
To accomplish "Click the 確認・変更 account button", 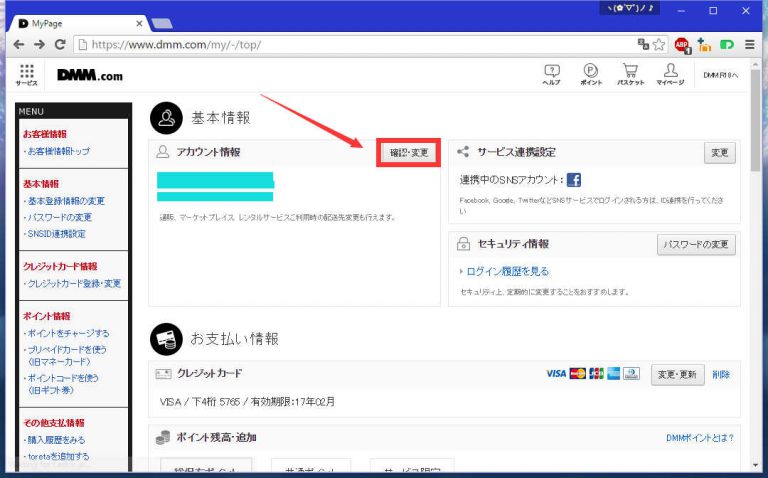I will coord(408,153).
